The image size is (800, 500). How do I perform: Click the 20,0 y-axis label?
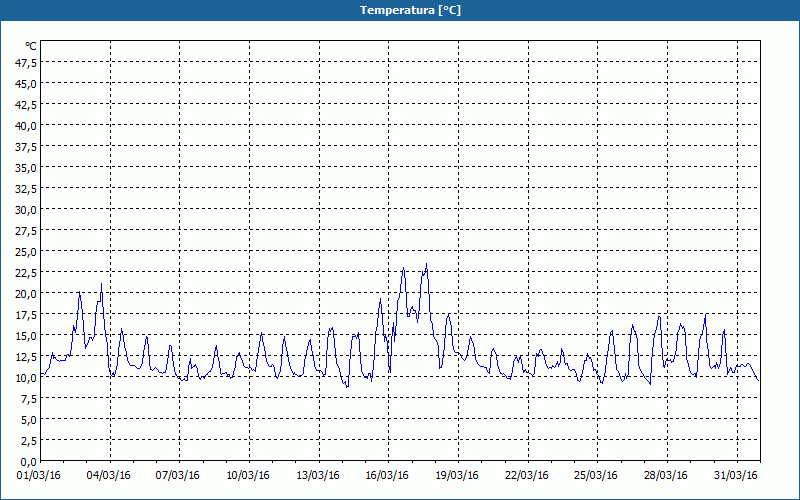point(27,294)
